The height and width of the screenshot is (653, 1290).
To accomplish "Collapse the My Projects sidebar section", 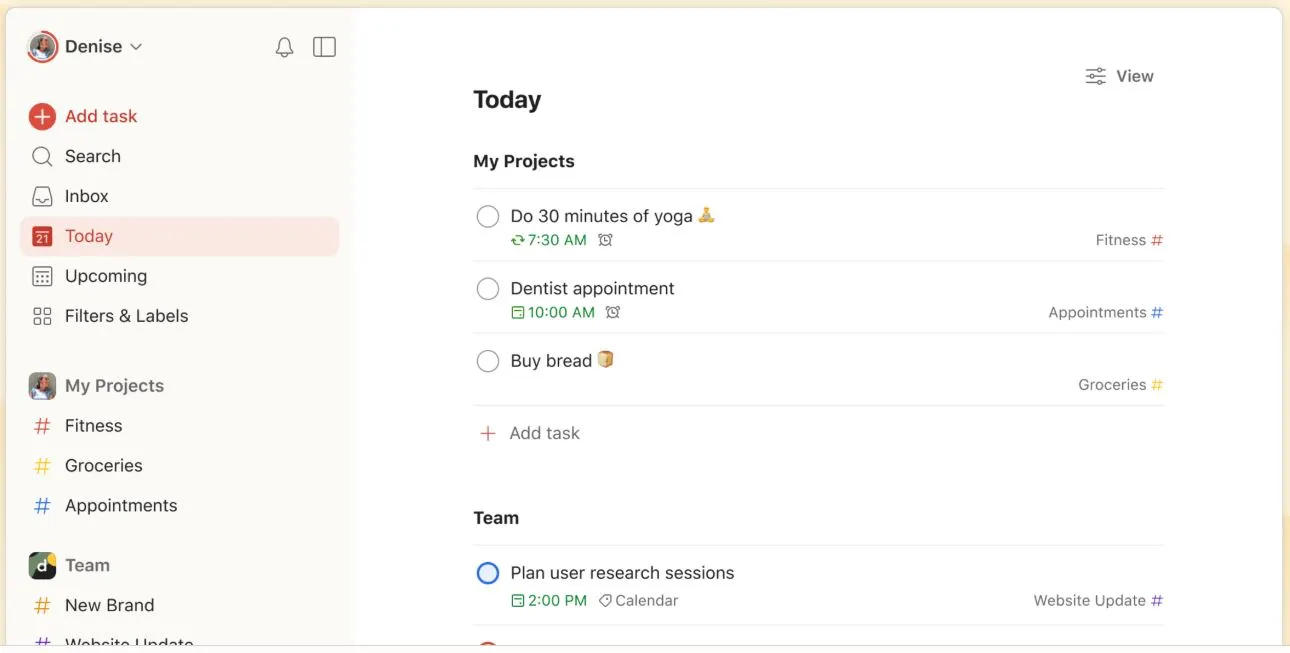I will (114, 386).
